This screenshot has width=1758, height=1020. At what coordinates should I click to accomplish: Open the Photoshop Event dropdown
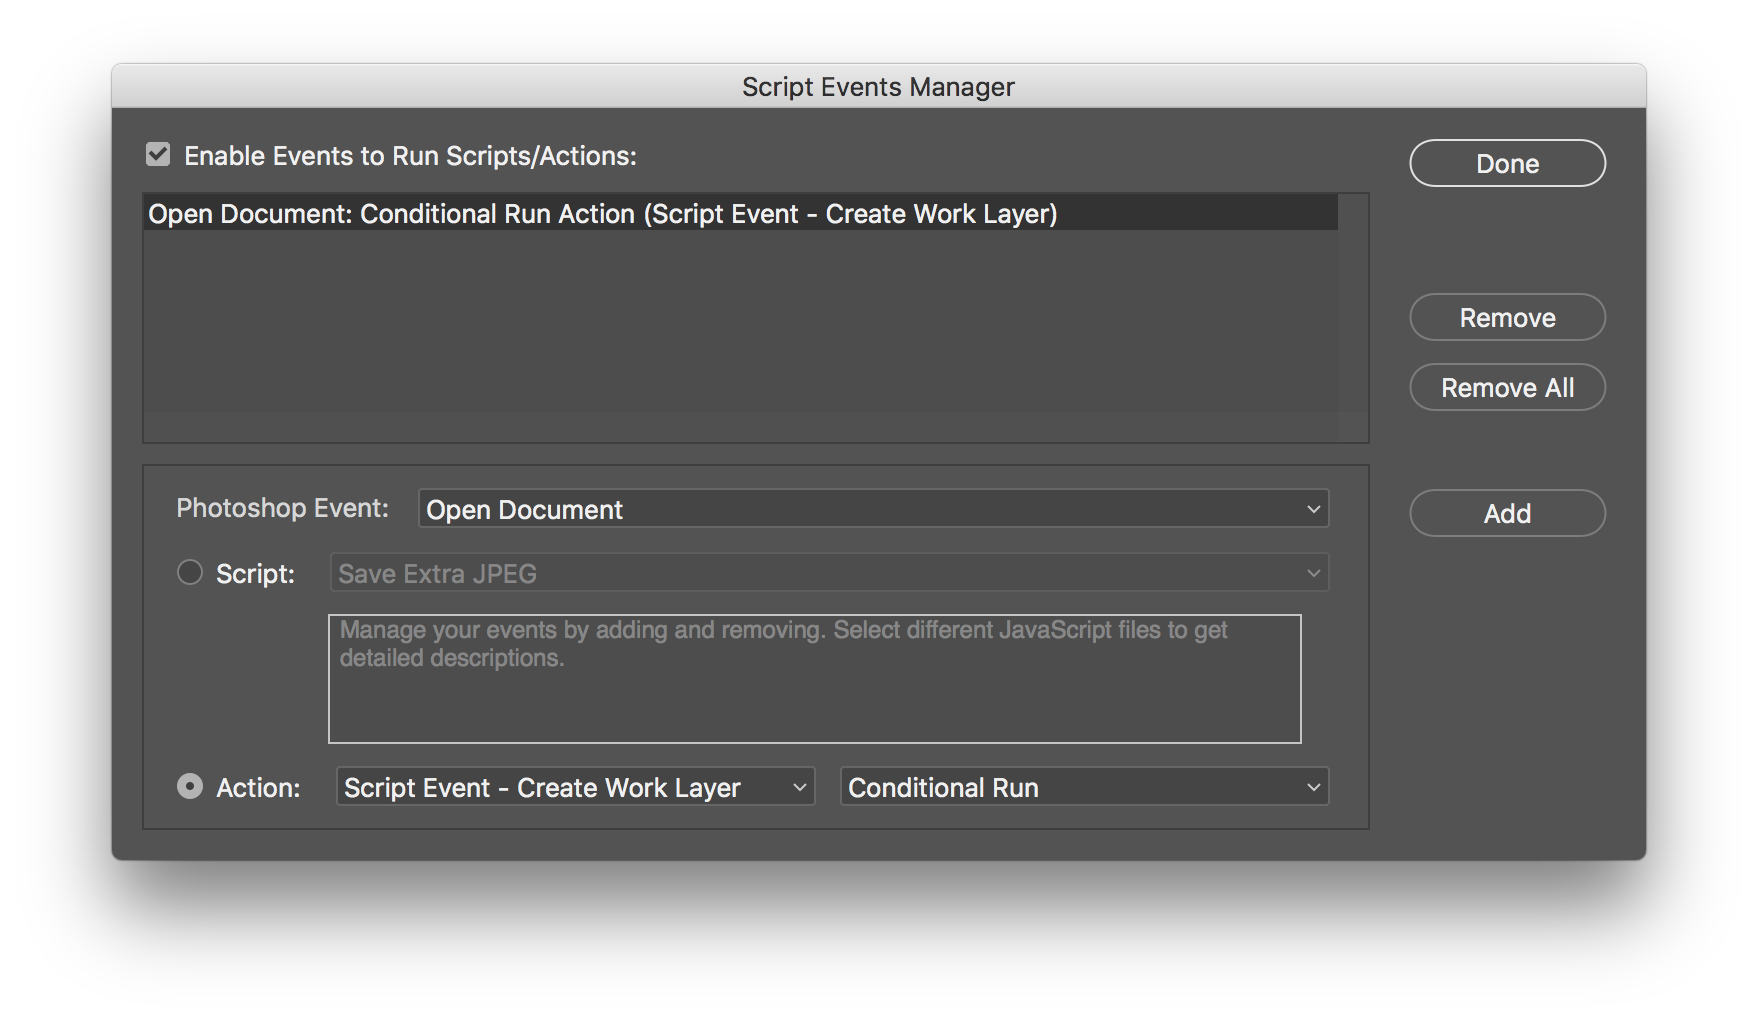pyautogui.click(x=873, y=509)
